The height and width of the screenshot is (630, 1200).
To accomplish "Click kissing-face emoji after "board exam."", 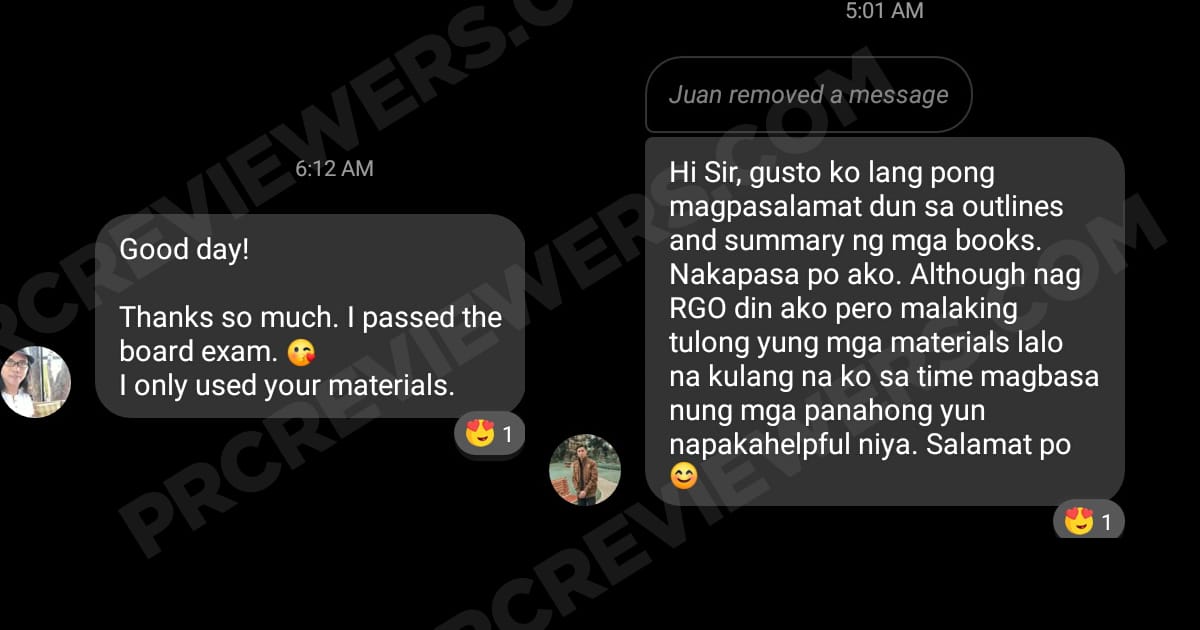I will coord(300,353).
